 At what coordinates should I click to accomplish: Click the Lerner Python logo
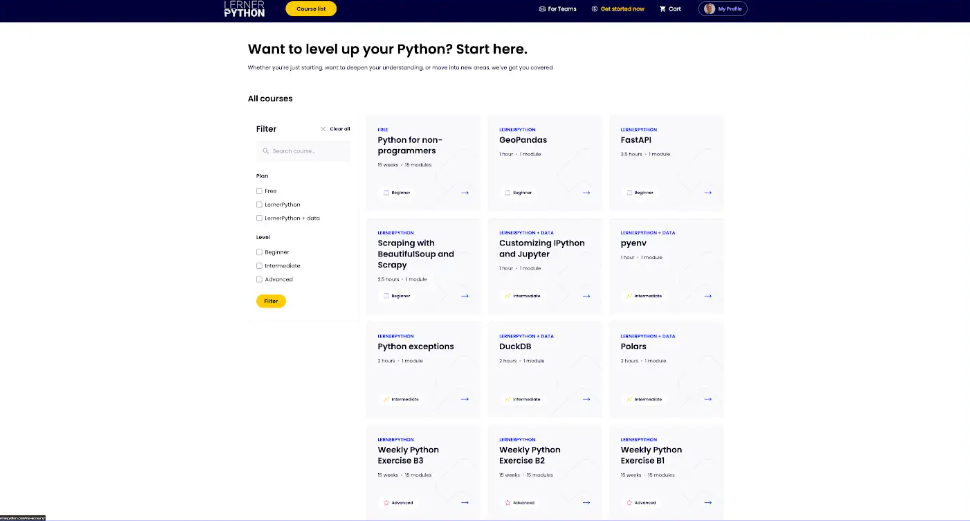(244, 9)
